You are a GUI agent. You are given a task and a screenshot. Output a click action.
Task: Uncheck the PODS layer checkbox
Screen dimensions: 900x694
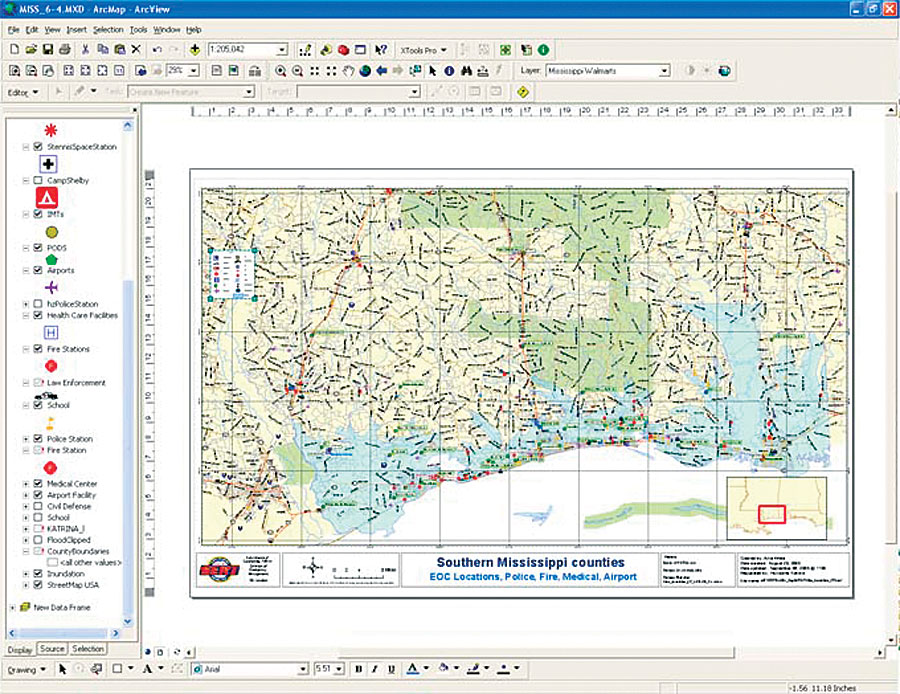[x=38, y=248]
